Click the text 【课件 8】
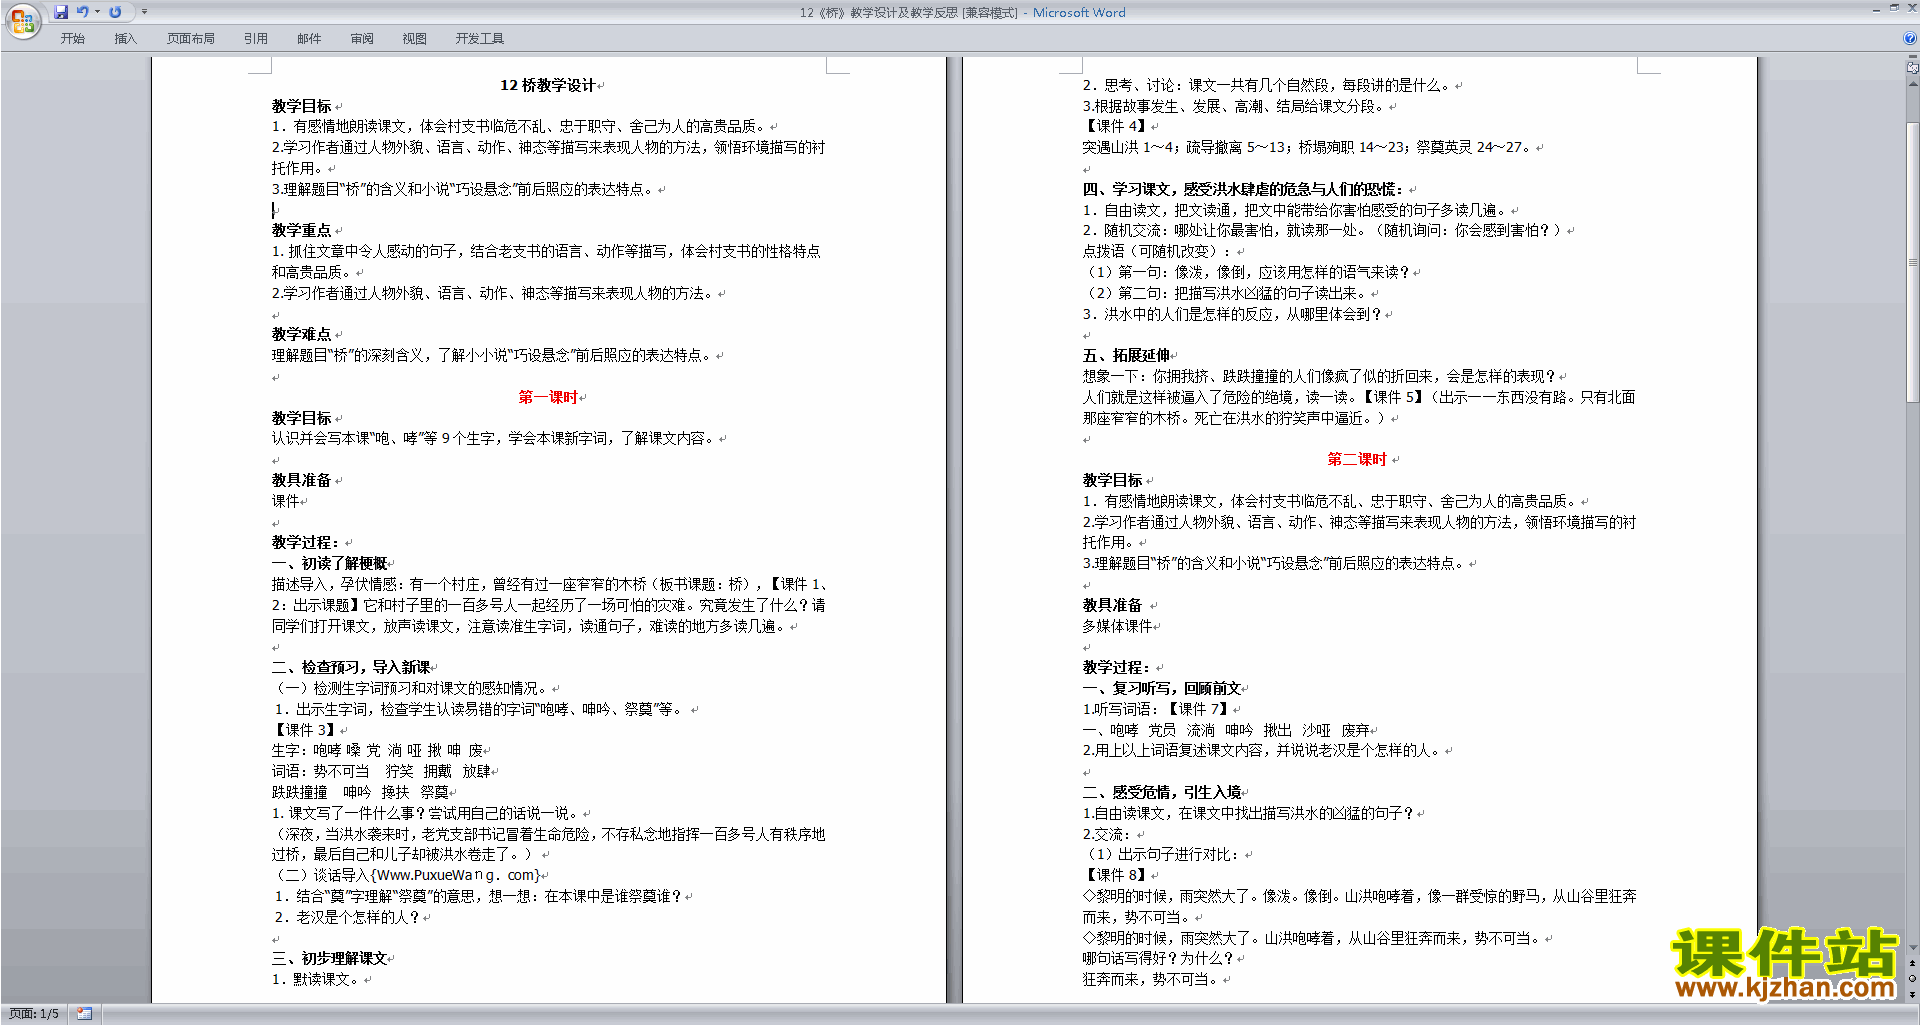Image resolution: width=1920 pixels, height=1025 pixels. (1115, 875)
